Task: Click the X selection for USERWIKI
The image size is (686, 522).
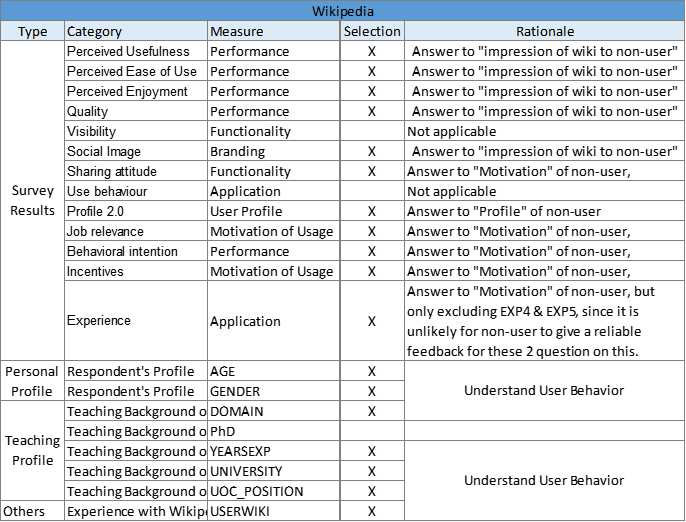Action: tap(372, 511)
